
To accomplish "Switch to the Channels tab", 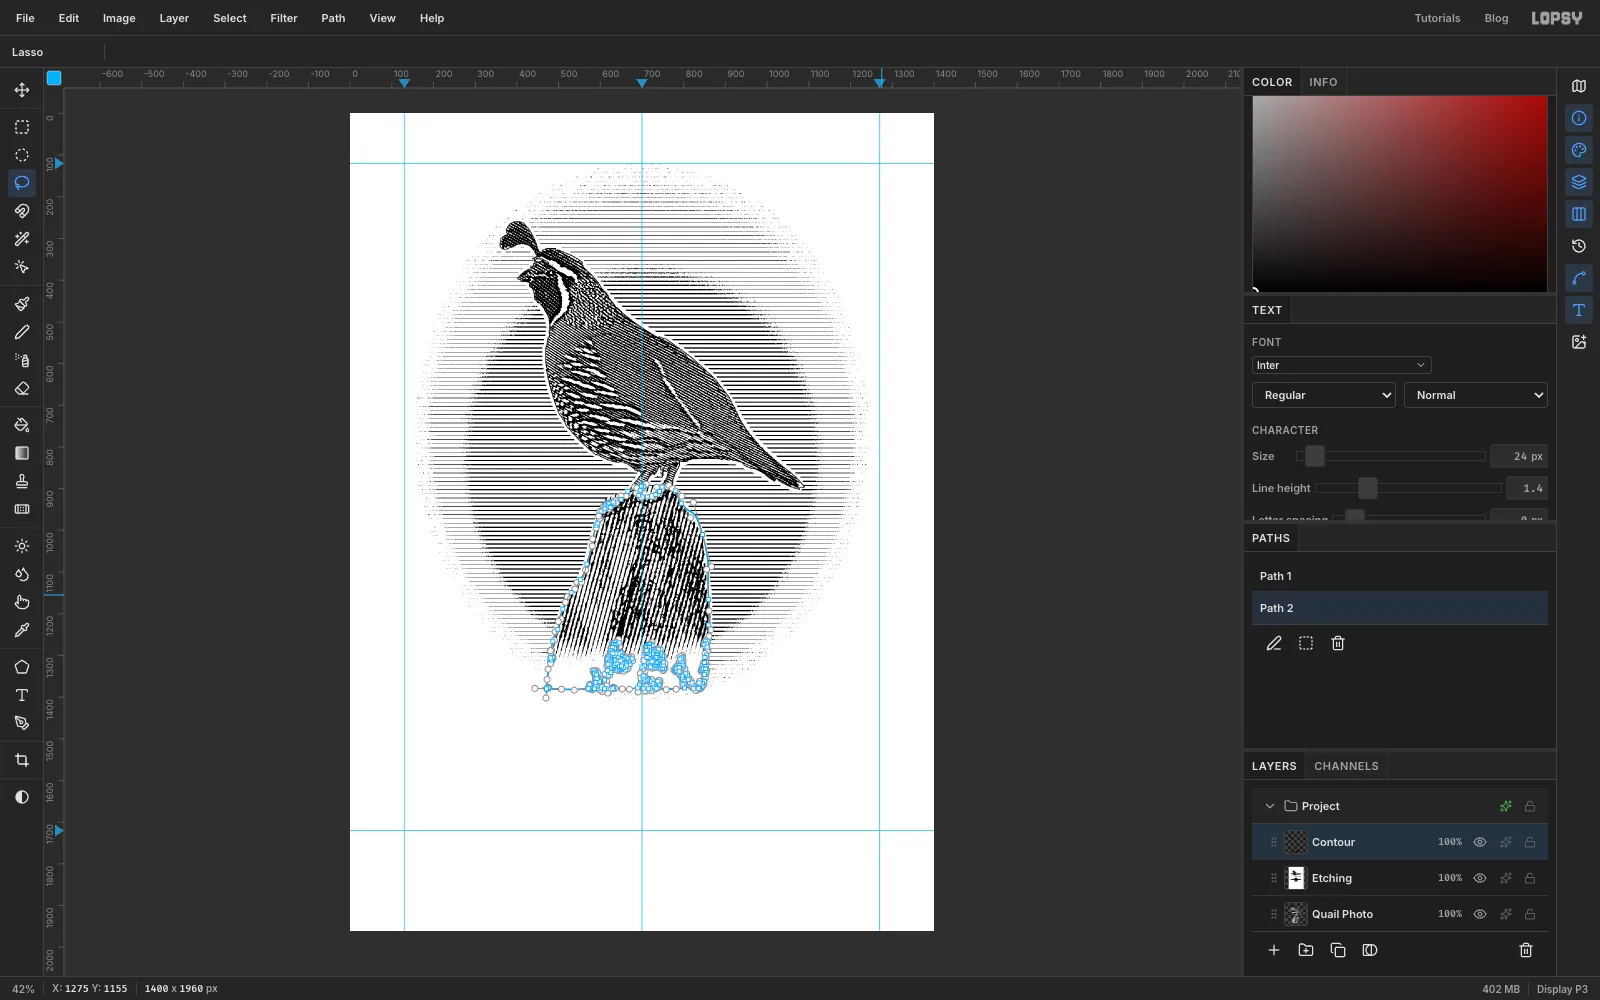I will coord(1346,766).
